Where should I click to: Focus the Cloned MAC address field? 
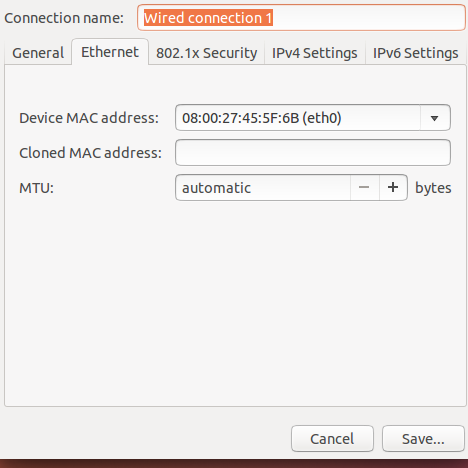(x=313, y=153)
